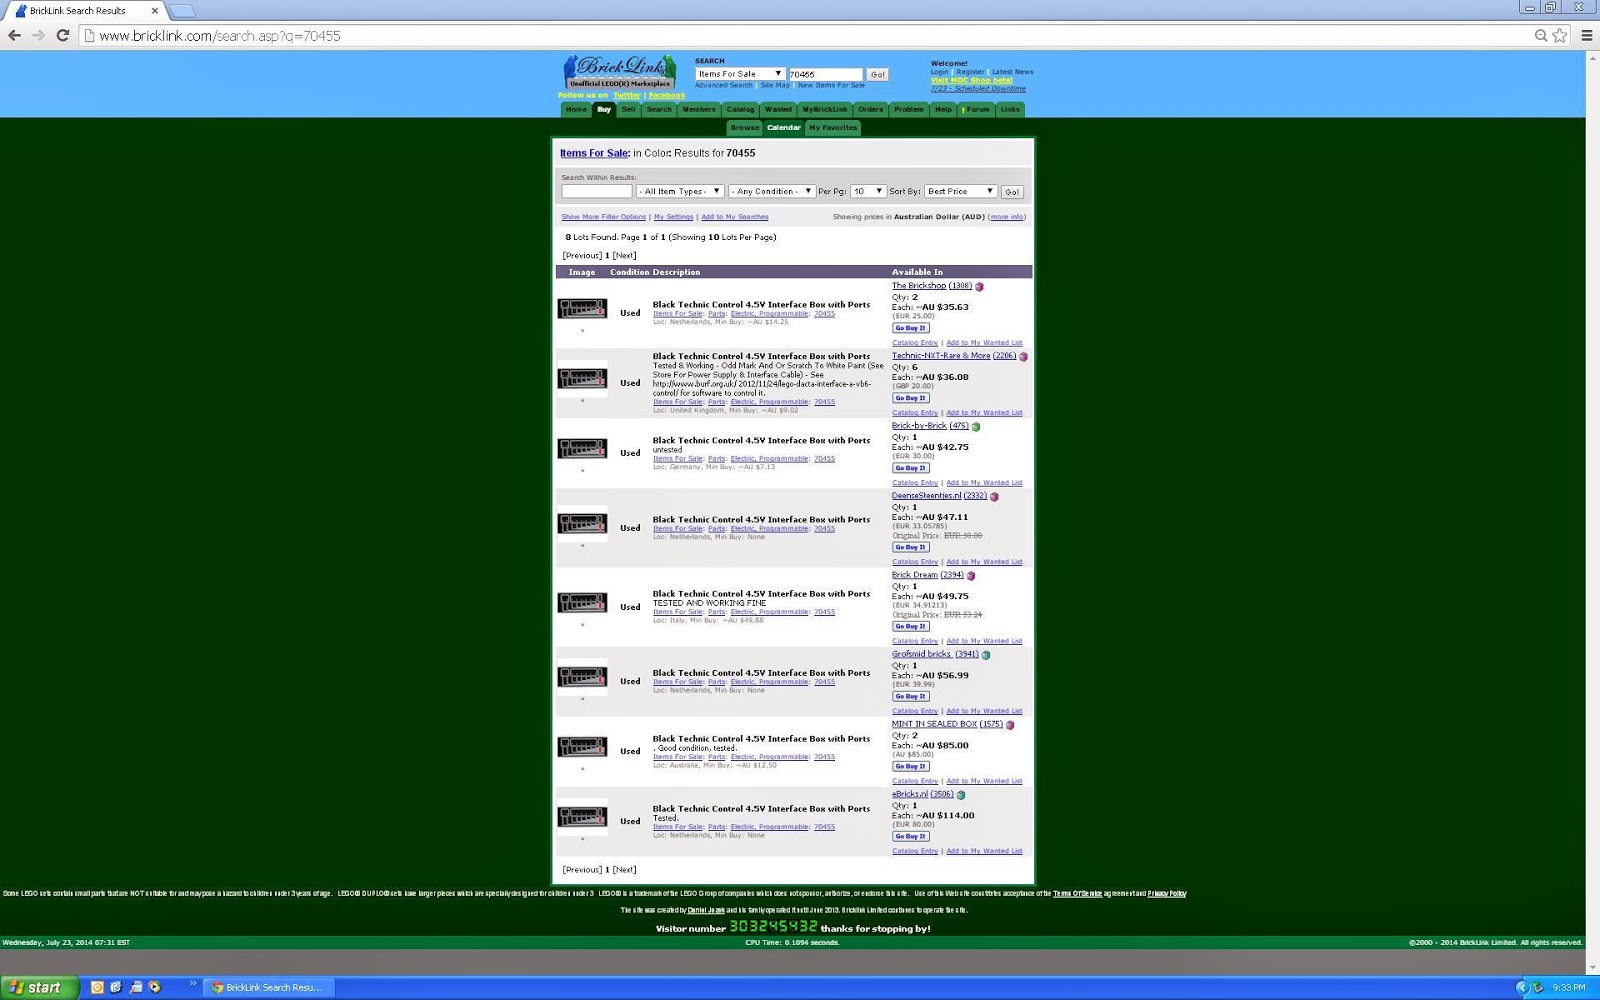Open item image for The Brickshop listing
The image size is (1600, 1000).
tap(582, 309)
